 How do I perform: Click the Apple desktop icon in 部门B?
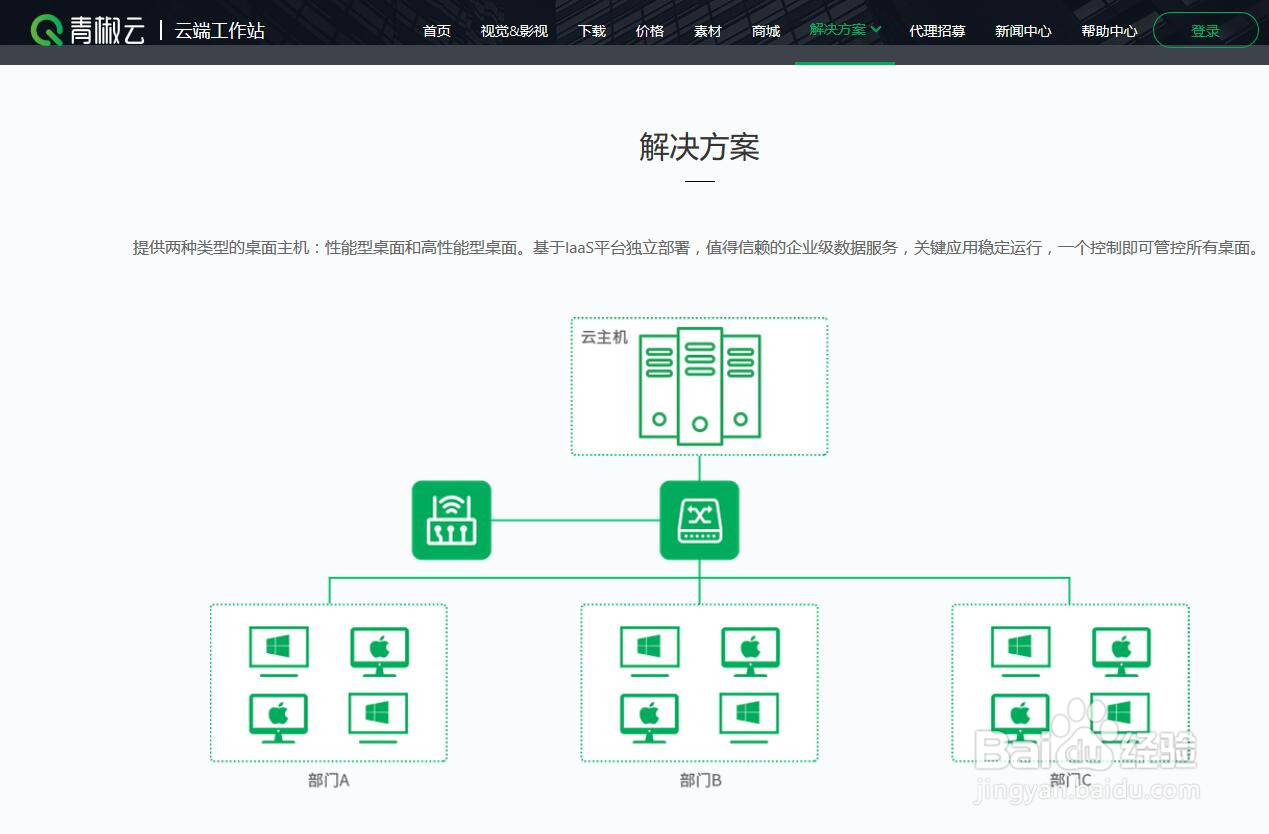coord(750,650)
